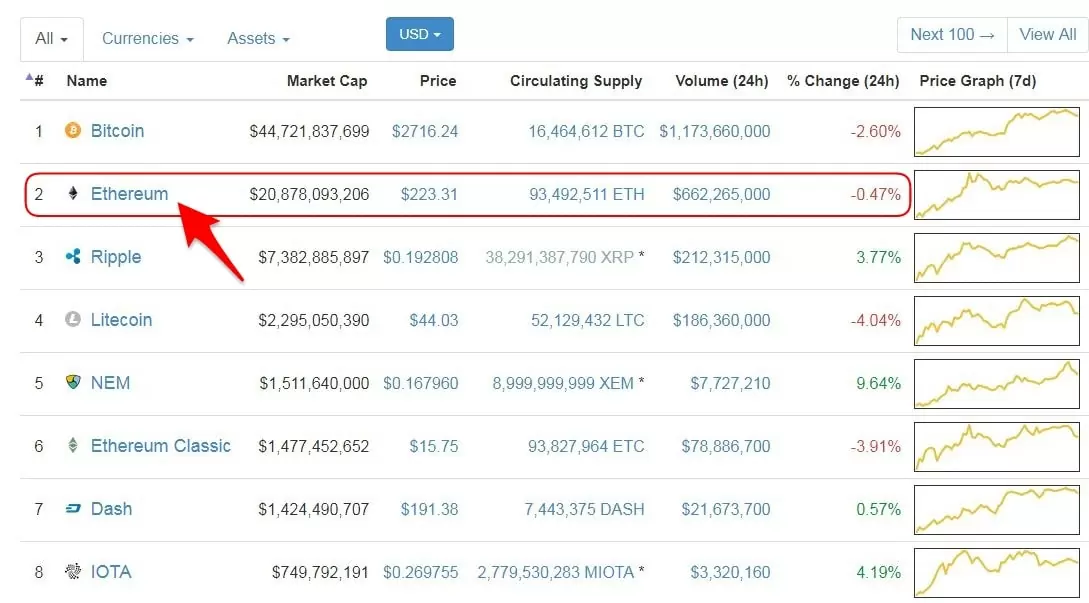Viewport: 1089px width, 603px height.
Task: Expand the Assets dropdown menu
Action: point(258,39)
